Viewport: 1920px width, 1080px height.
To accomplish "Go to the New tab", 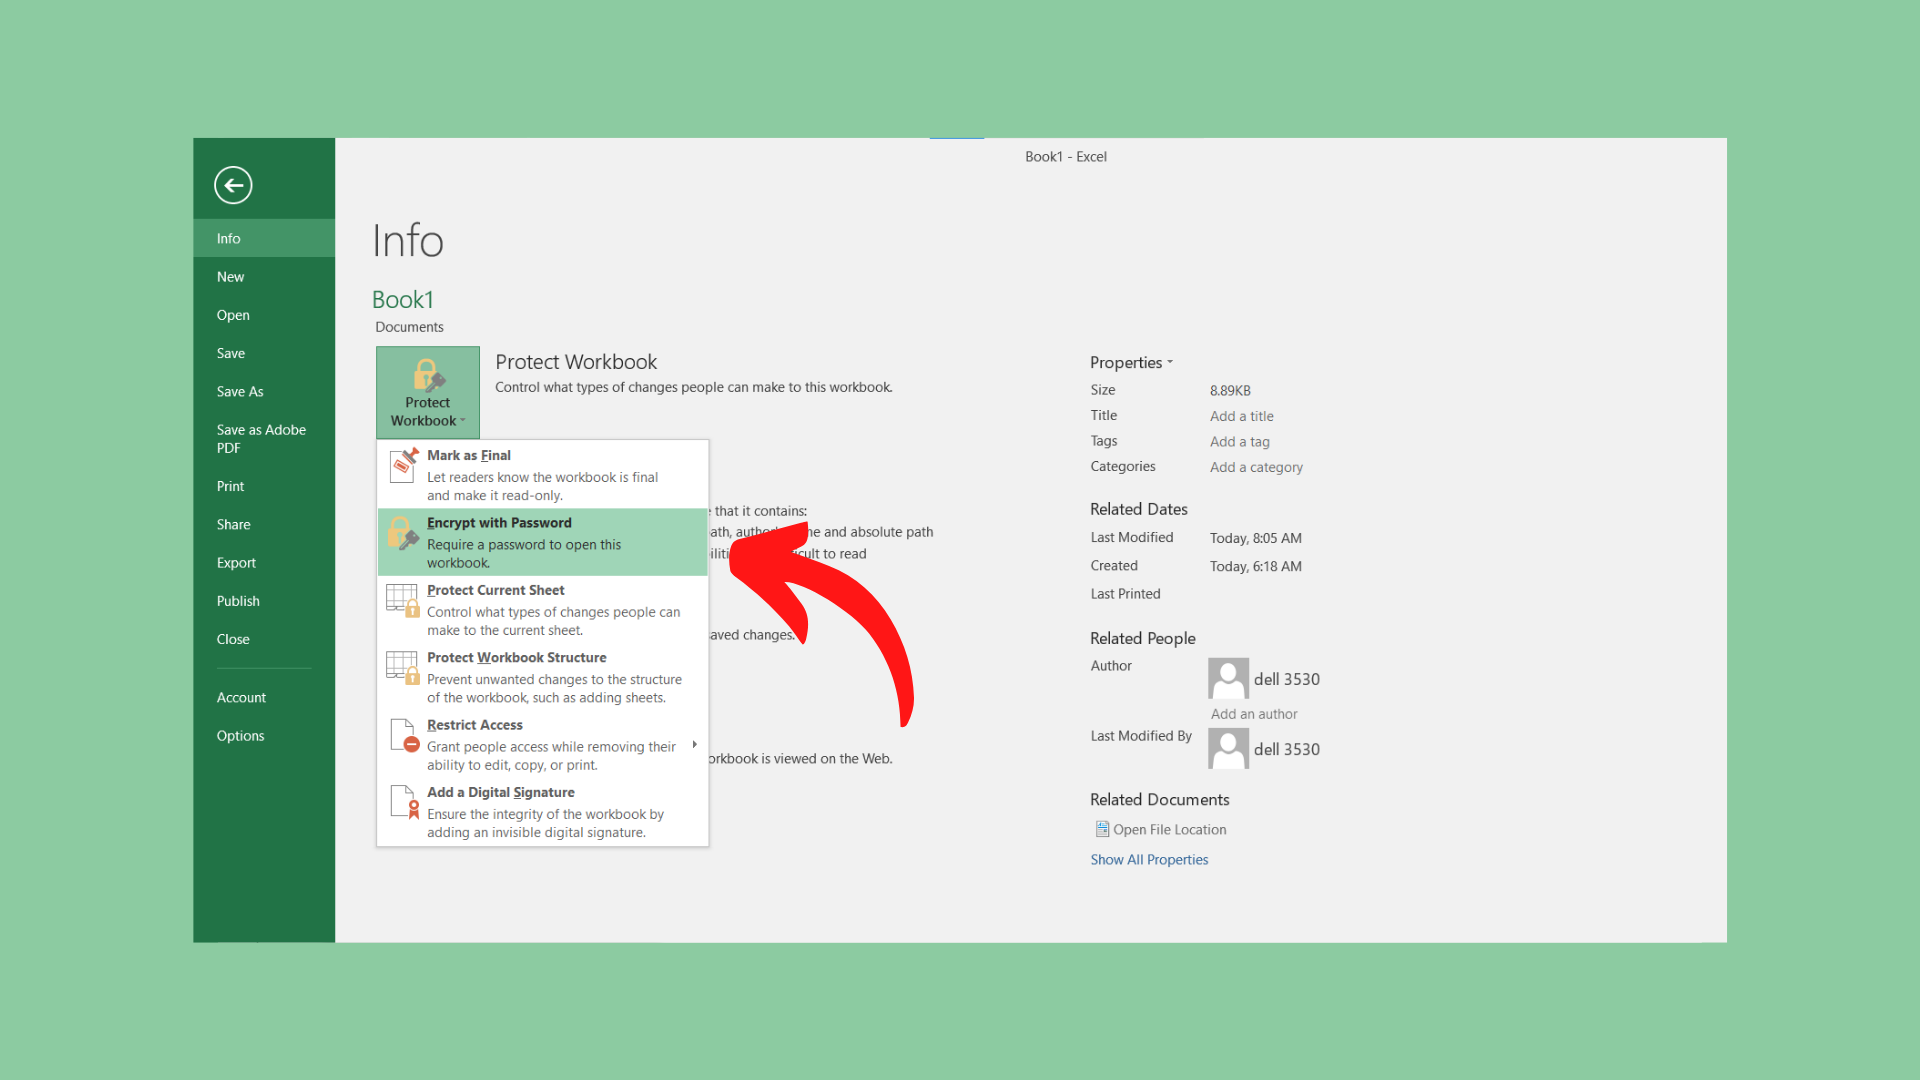I will click(x=264, y=277).
